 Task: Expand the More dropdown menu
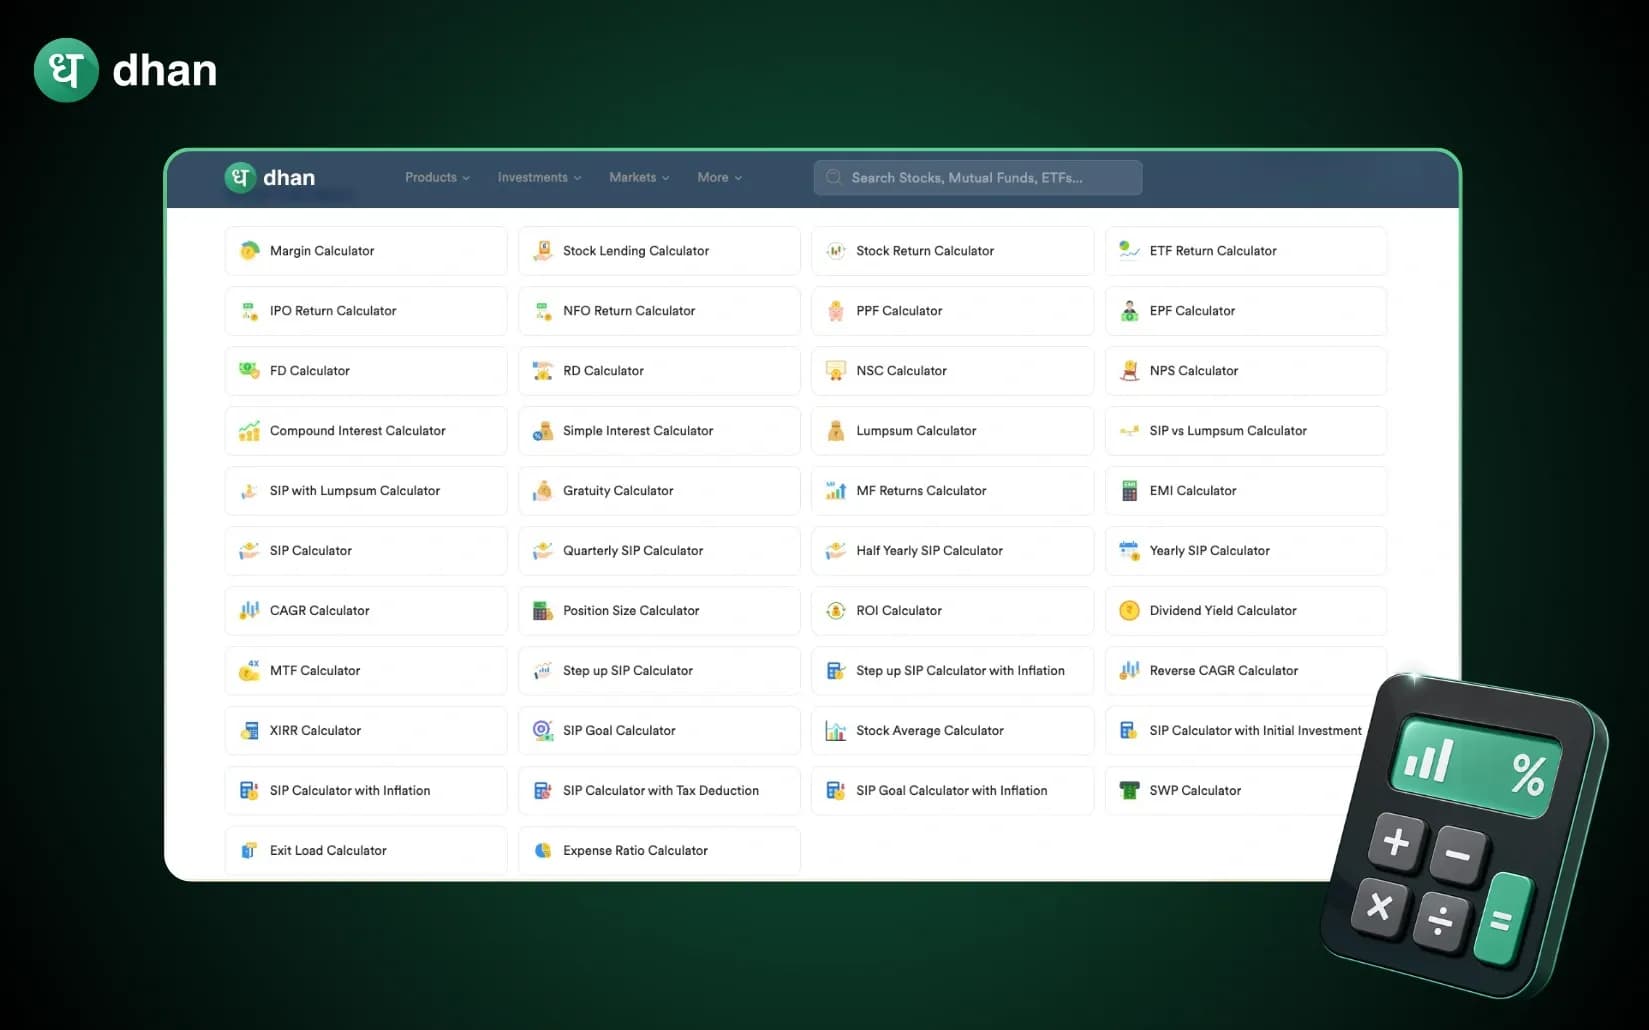click(720, 178)
